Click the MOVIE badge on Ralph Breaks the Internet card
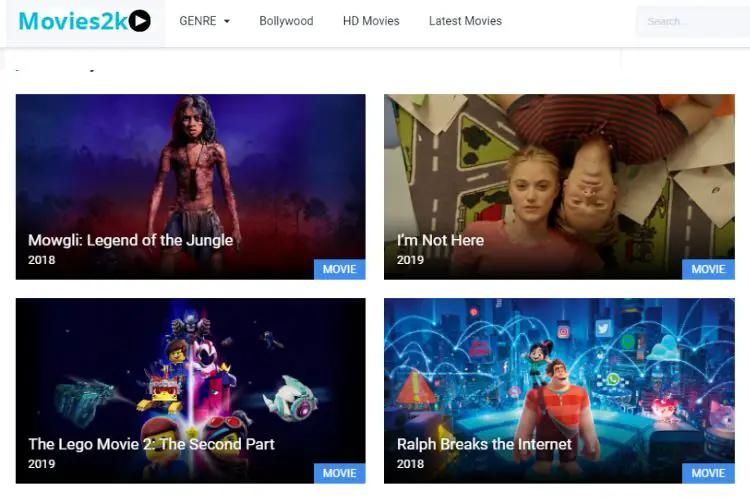 708,473
